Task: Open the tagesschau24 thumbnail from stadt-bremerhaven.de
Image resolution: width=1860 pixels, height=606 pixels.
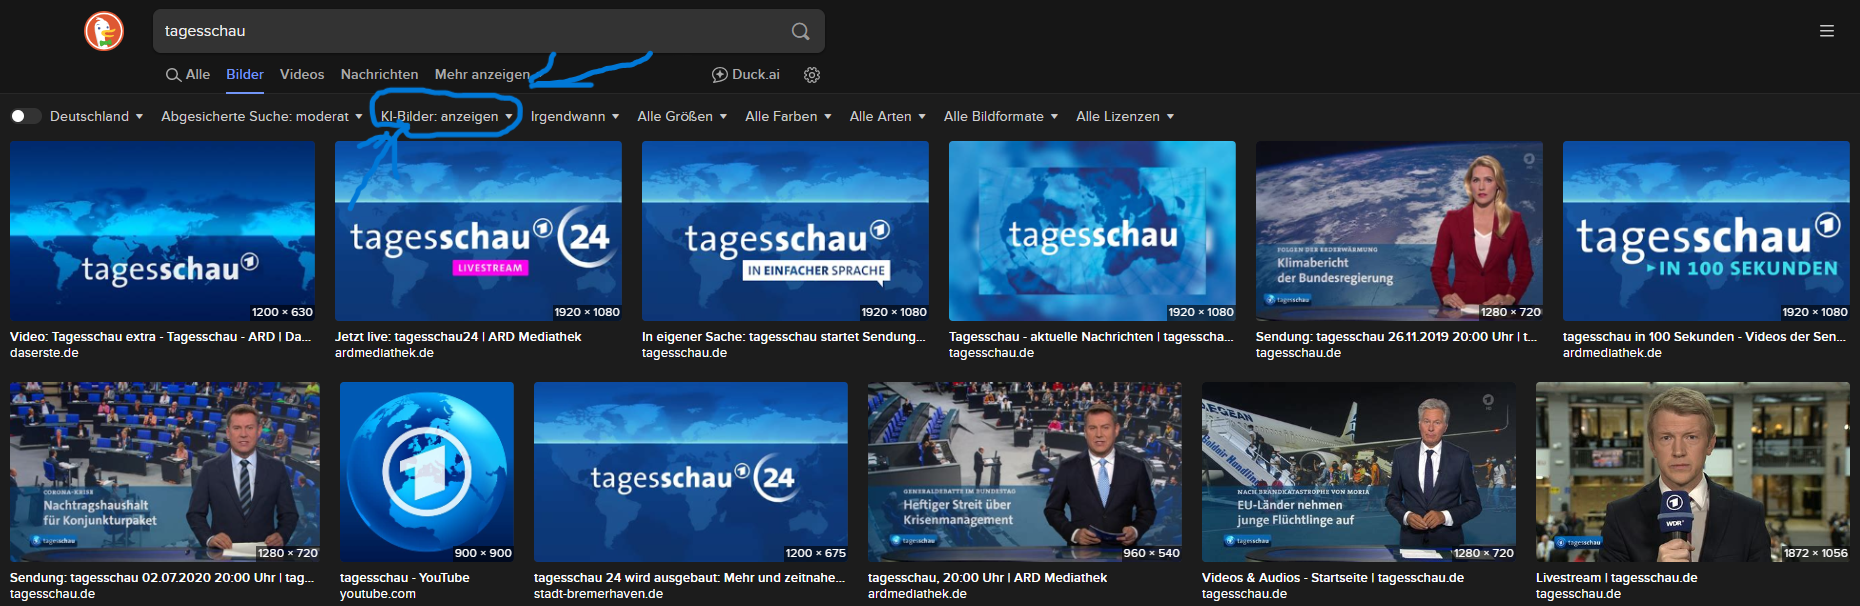Action: pos(691,472)
